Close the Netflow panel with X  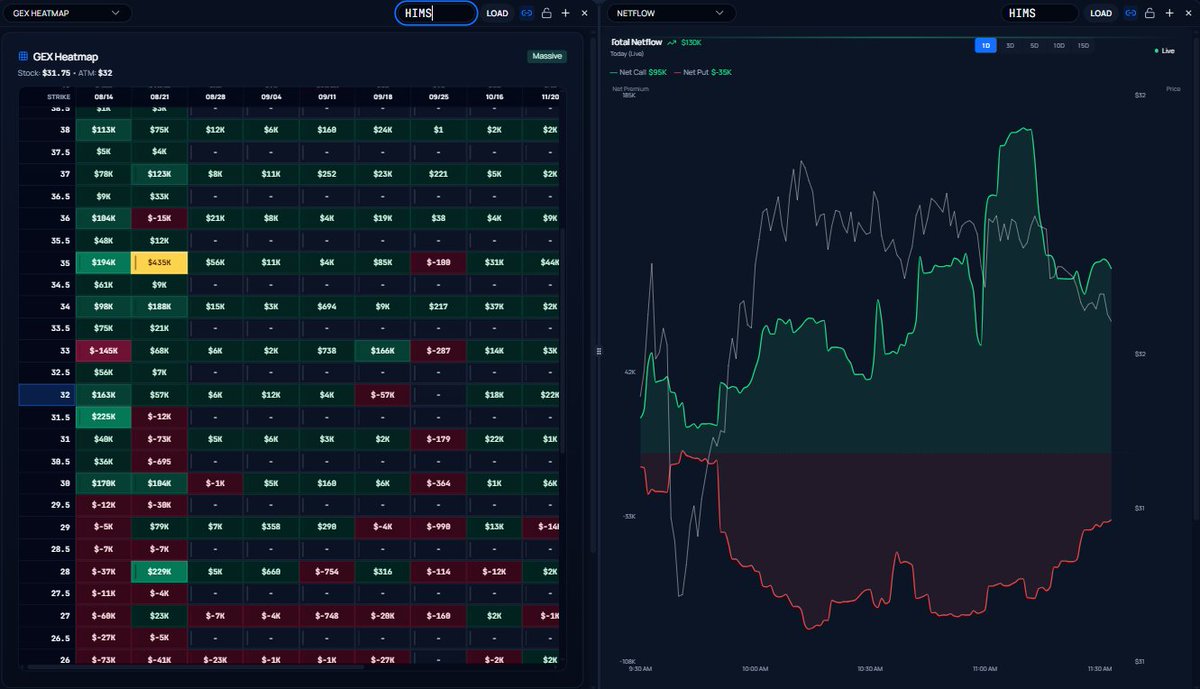(x=1188, y=13)
